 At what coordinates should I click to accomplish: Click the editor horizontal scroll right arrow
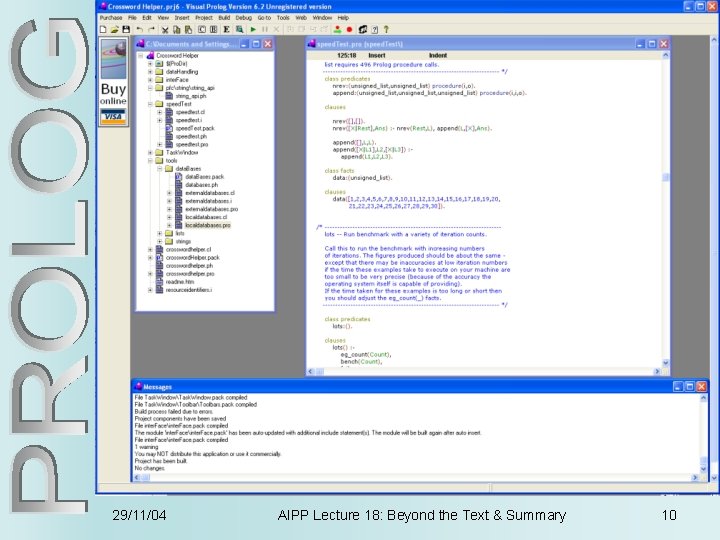point(657,371)
